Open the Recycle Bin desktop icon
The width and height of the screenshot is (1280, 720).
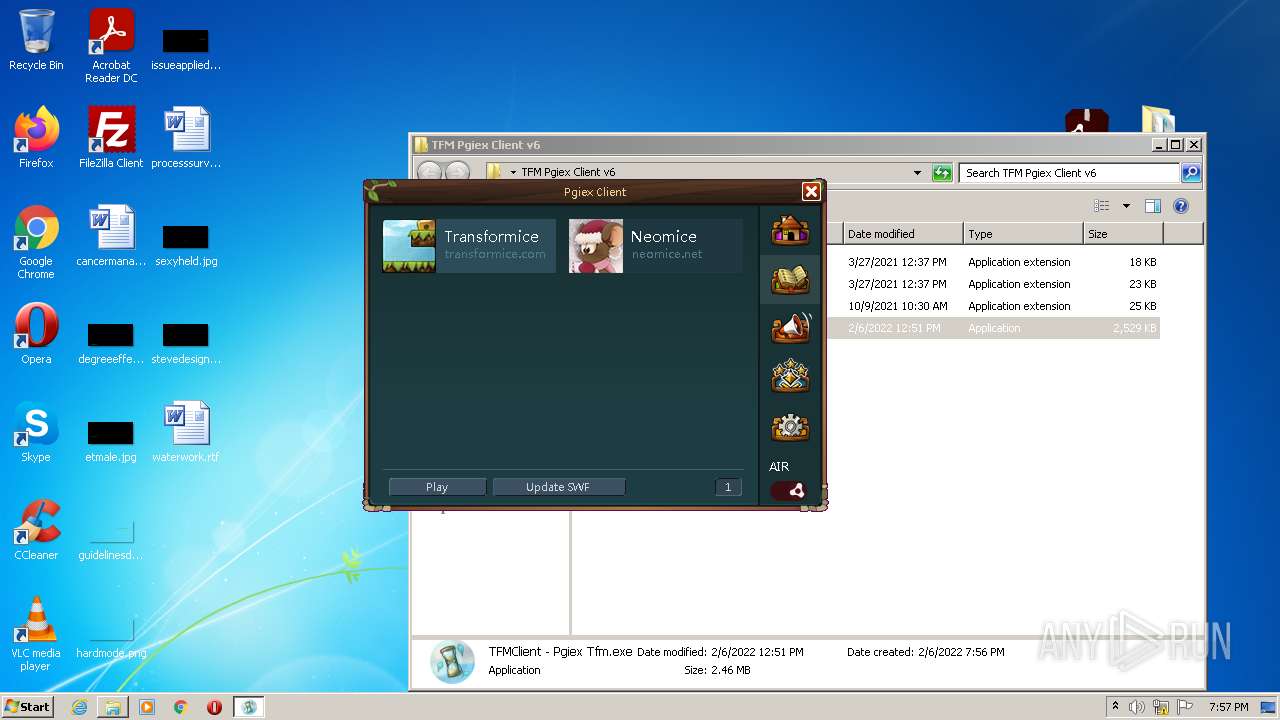36,41
